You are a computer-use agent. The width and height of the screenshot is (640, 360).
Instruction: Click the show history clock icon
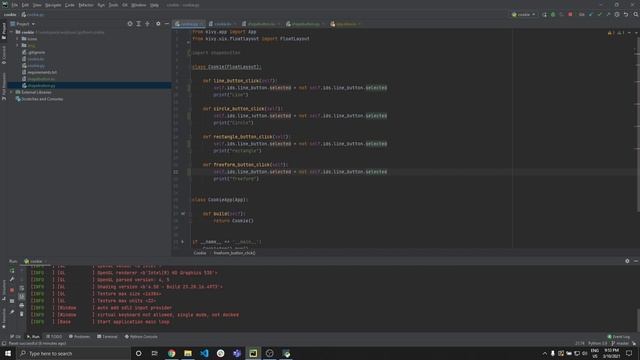[617, 15]
